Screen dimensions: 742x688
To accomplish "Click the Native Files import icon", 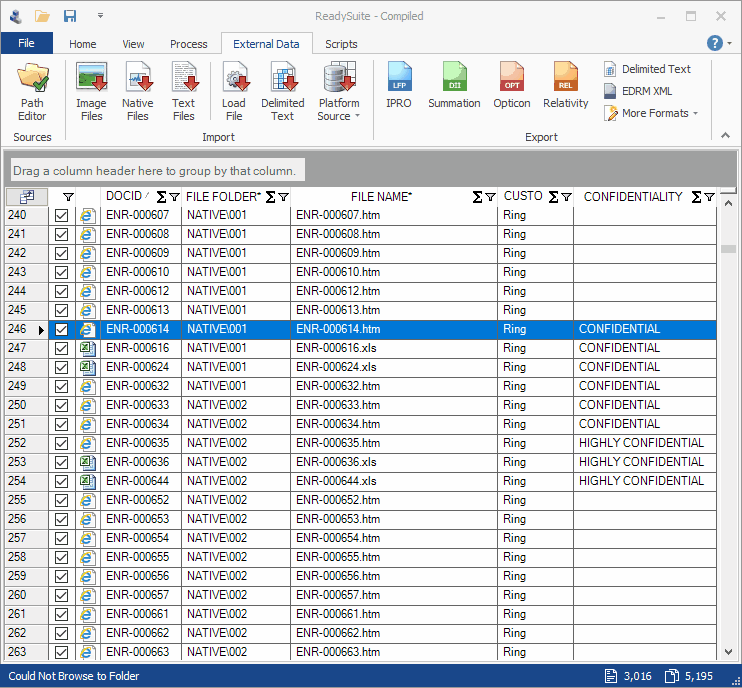I will 138,91.
